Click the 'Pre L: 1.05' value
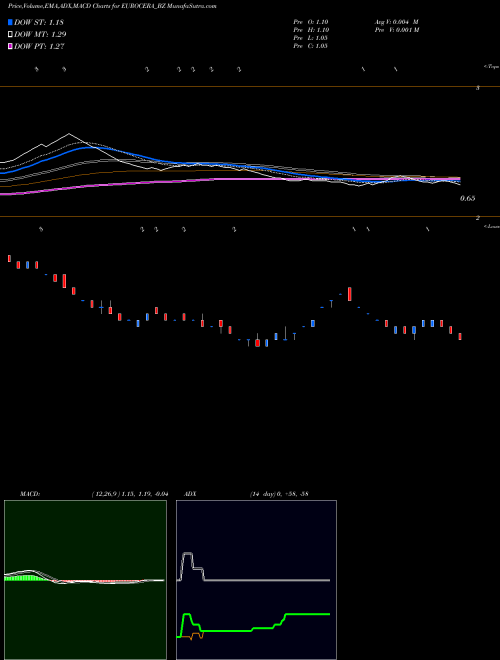Viewport: 500px width, 660px height. click(311, 38)
